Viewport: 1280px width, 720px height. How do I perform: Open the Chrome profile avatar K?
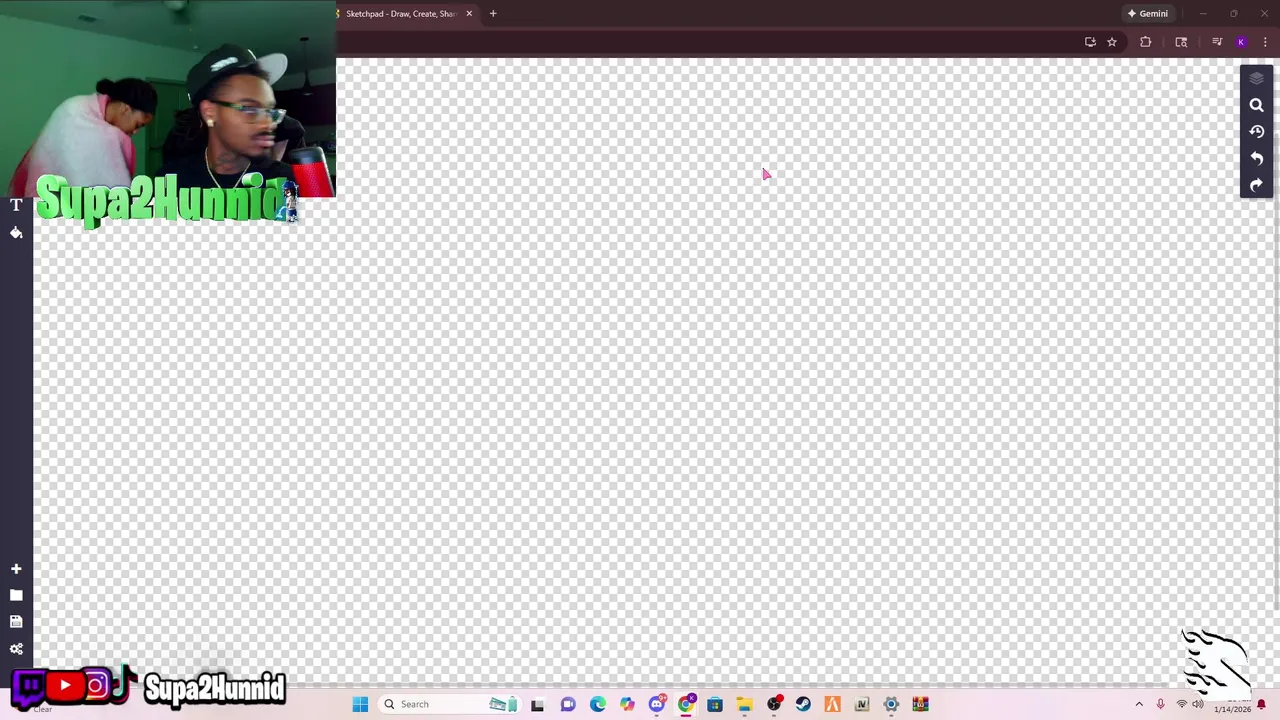(1241, 42)
